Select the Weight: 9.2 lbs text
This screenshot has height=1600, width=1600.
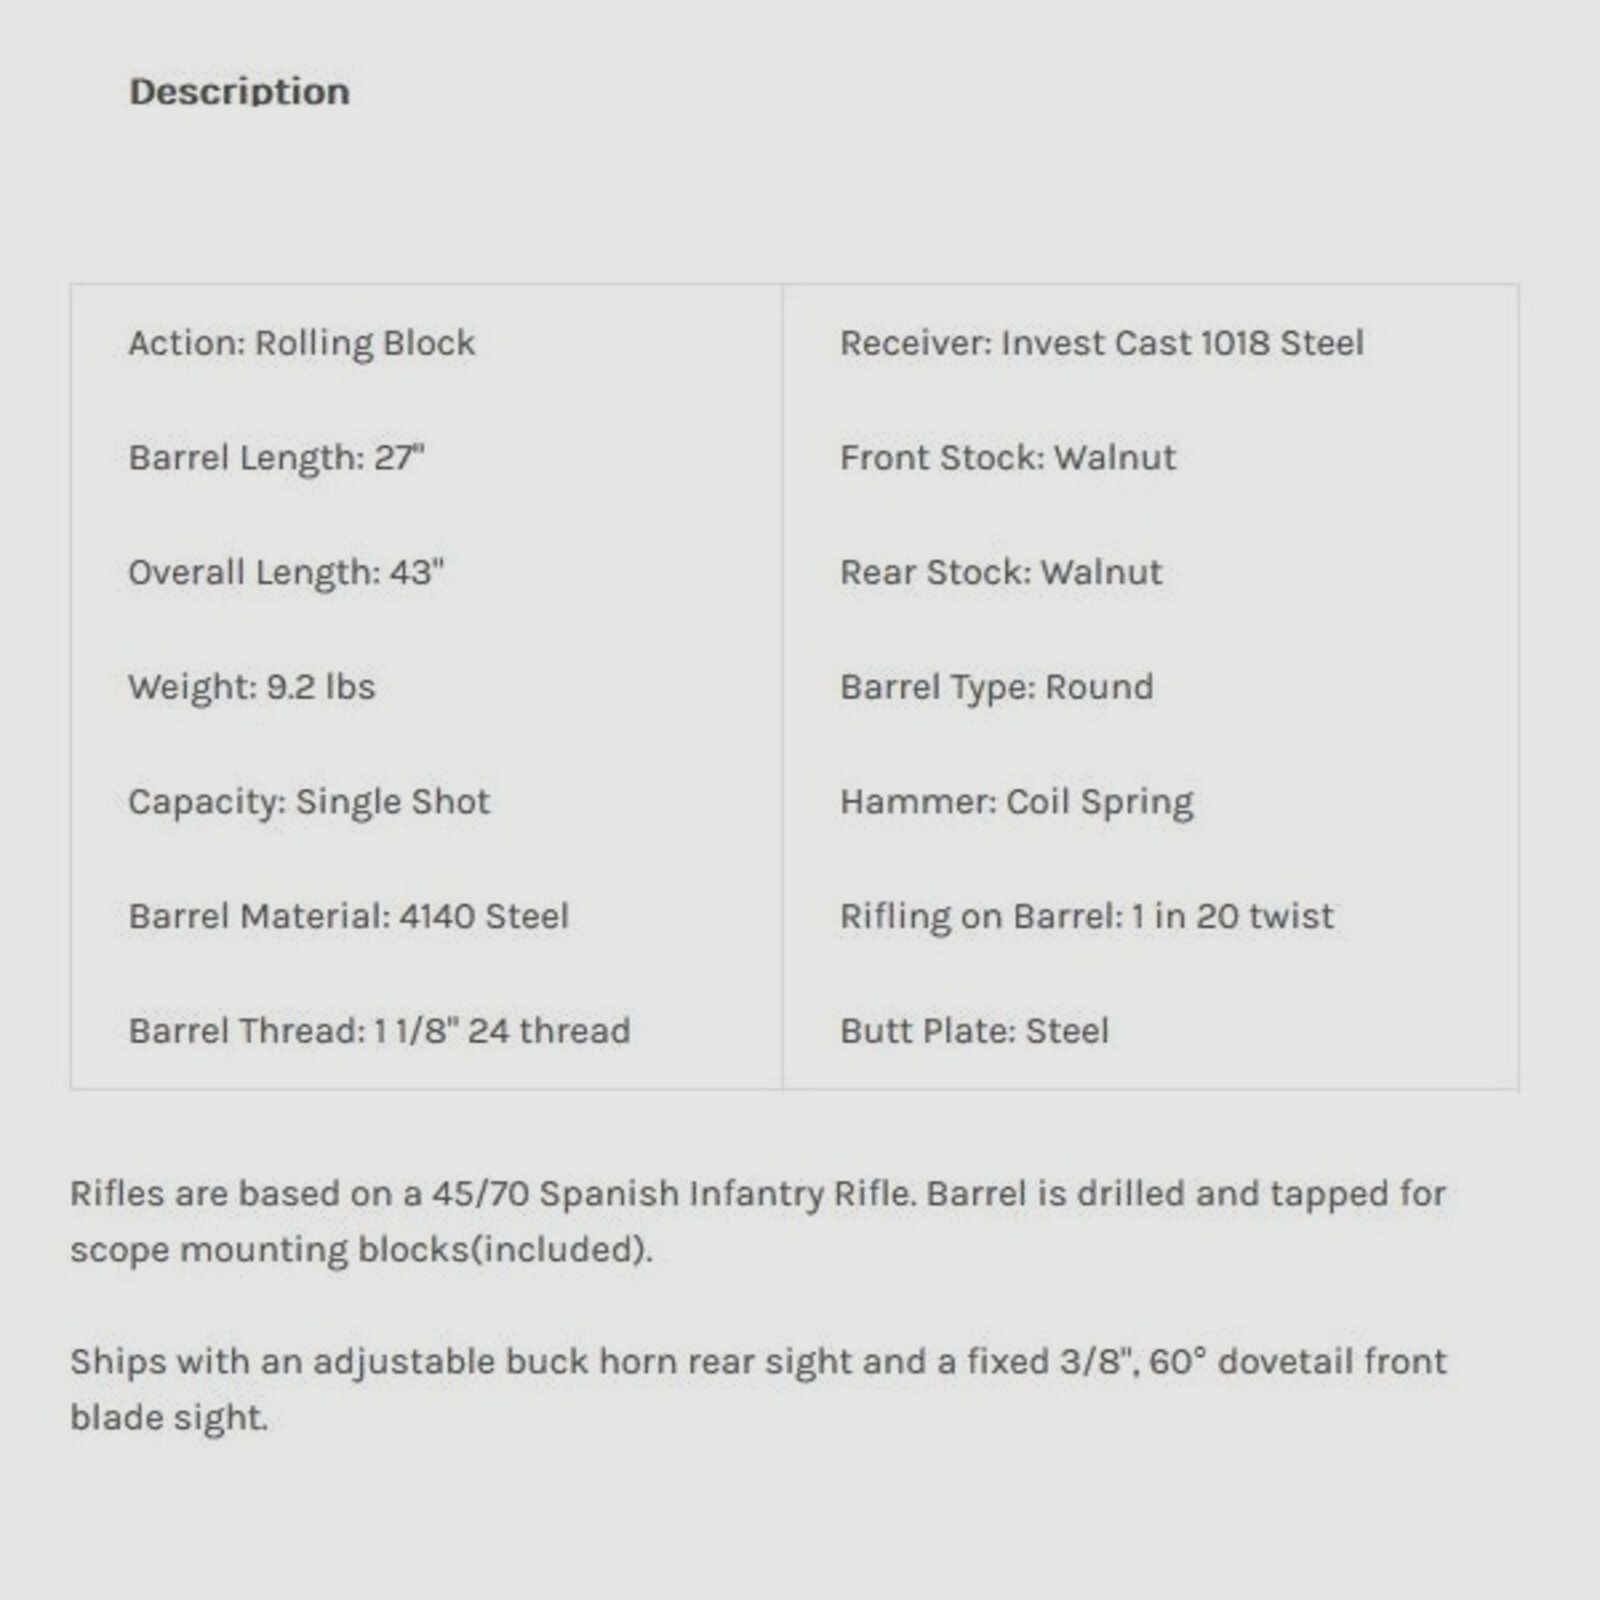(251, 687)
